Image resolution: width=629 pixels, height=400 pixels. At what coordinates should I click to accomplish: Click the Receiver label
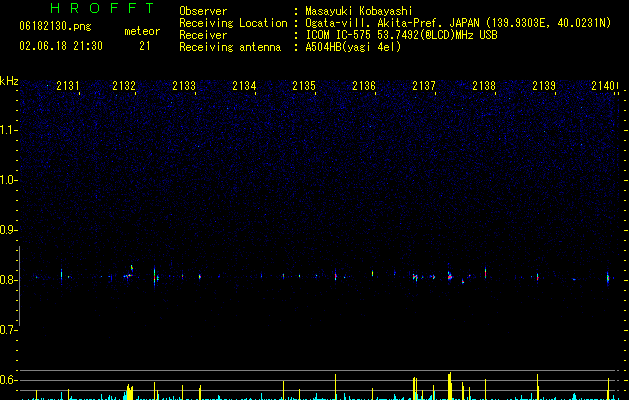coord(203,35)
